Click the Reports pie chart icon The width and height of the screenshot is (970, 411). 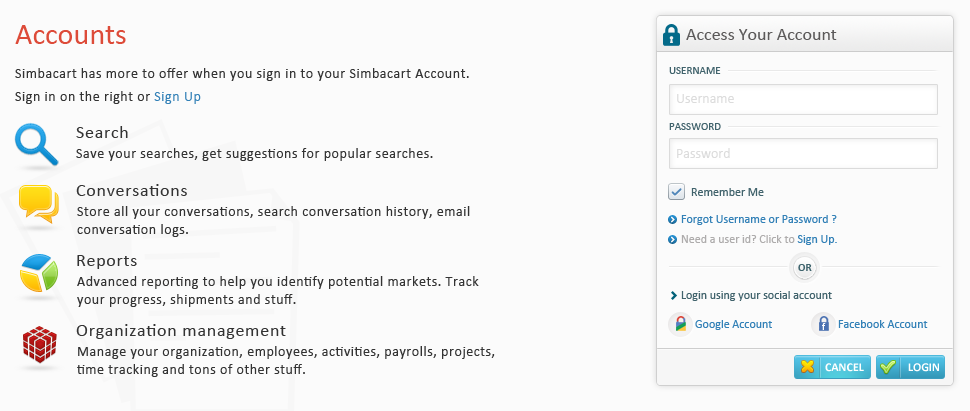[x=39, y=272]
